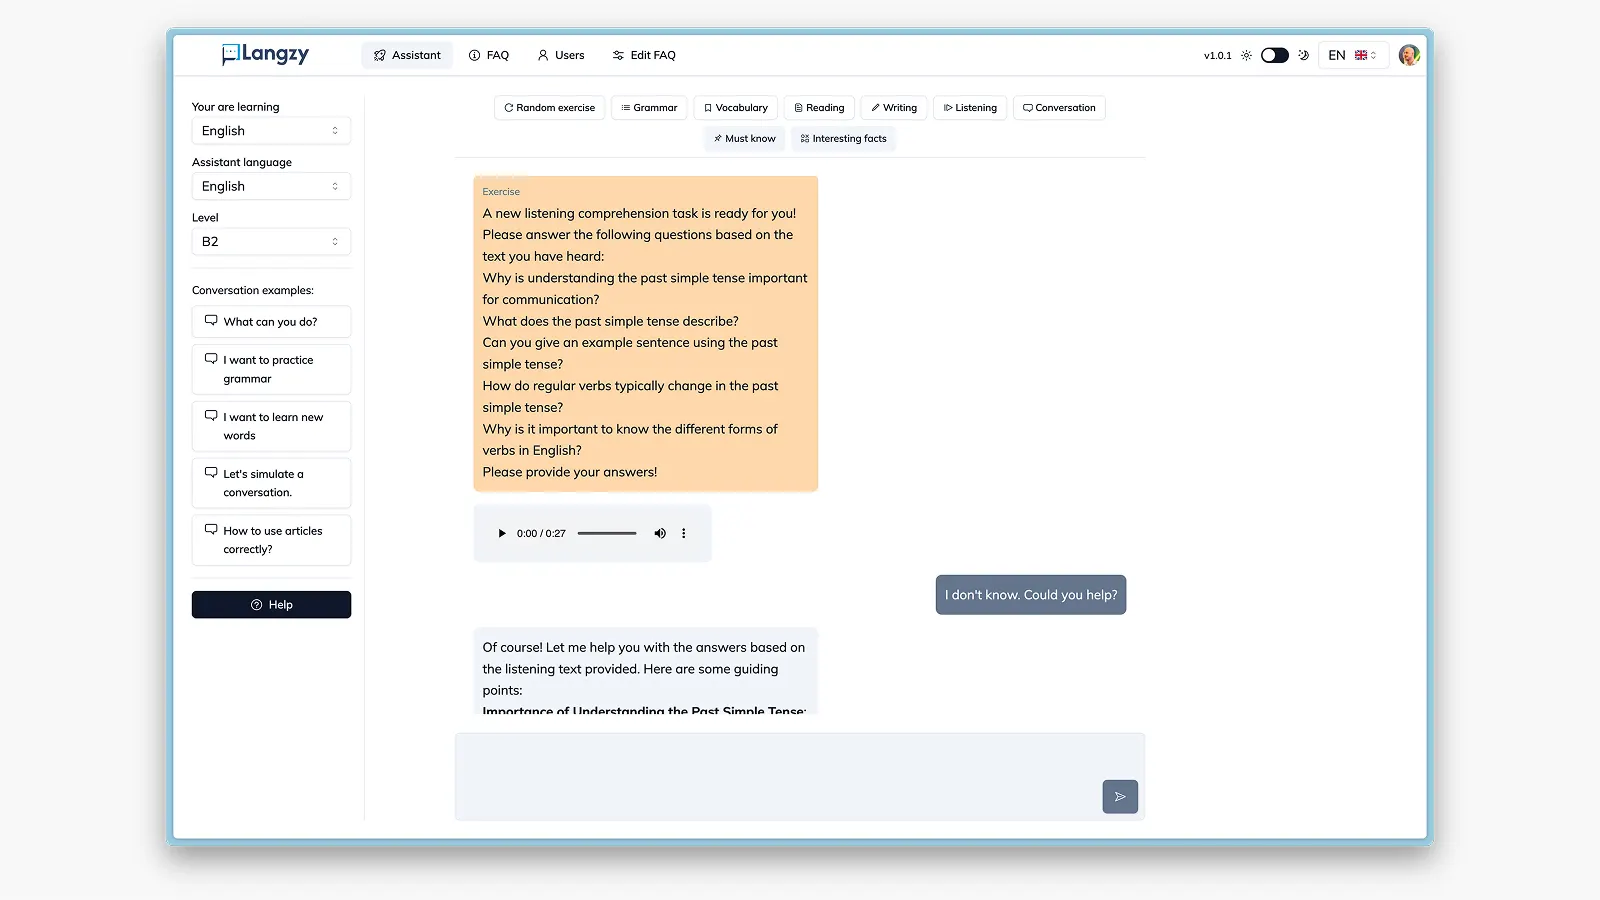Open the FAQ tab

[x=489, y=55]
